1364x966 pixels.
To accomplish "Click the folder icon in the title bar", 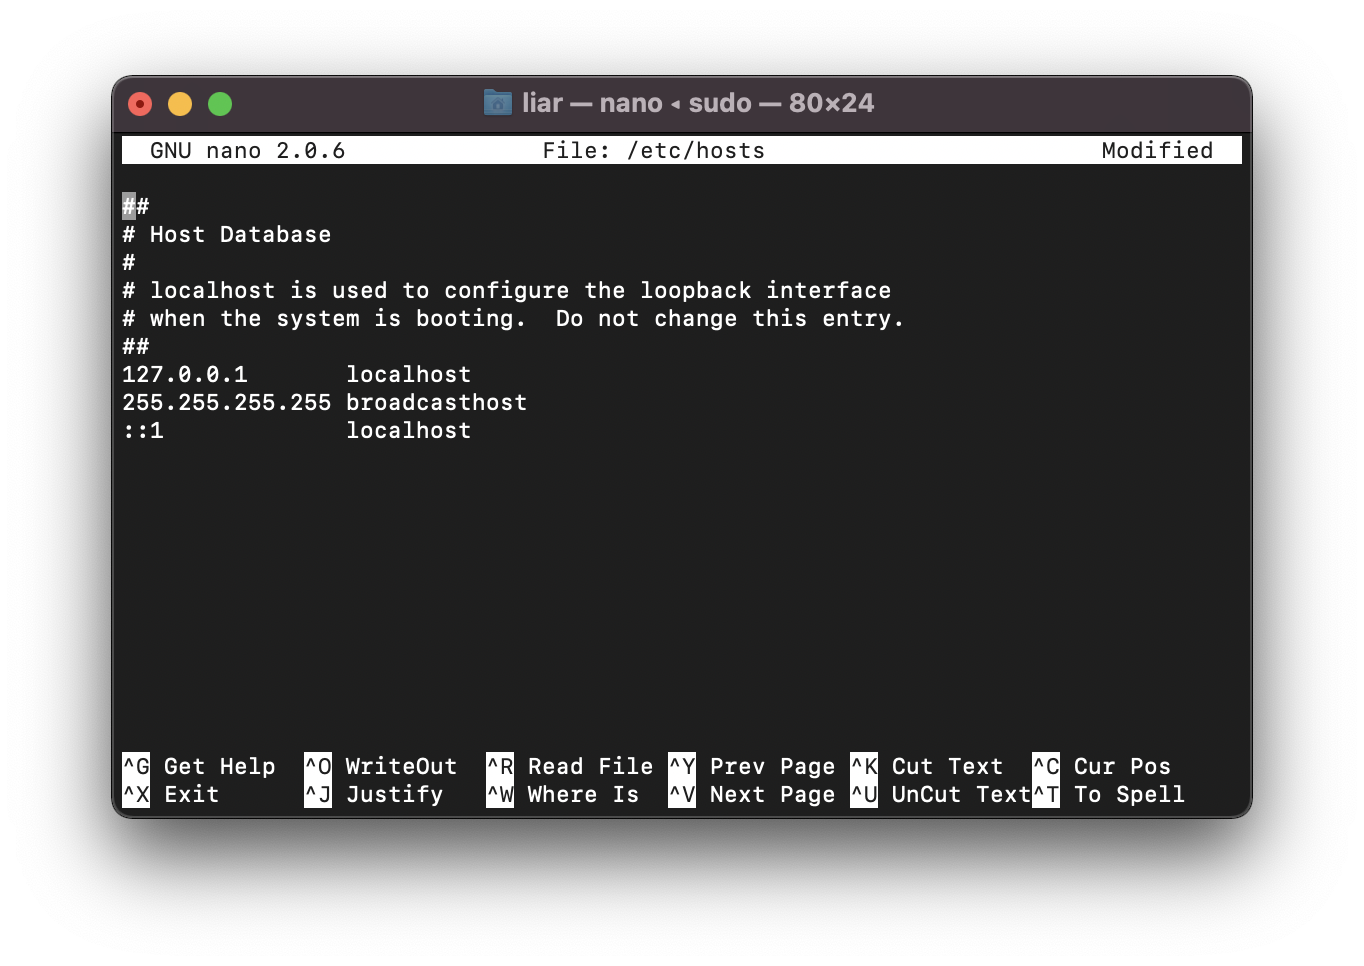I will coord(497,102).
